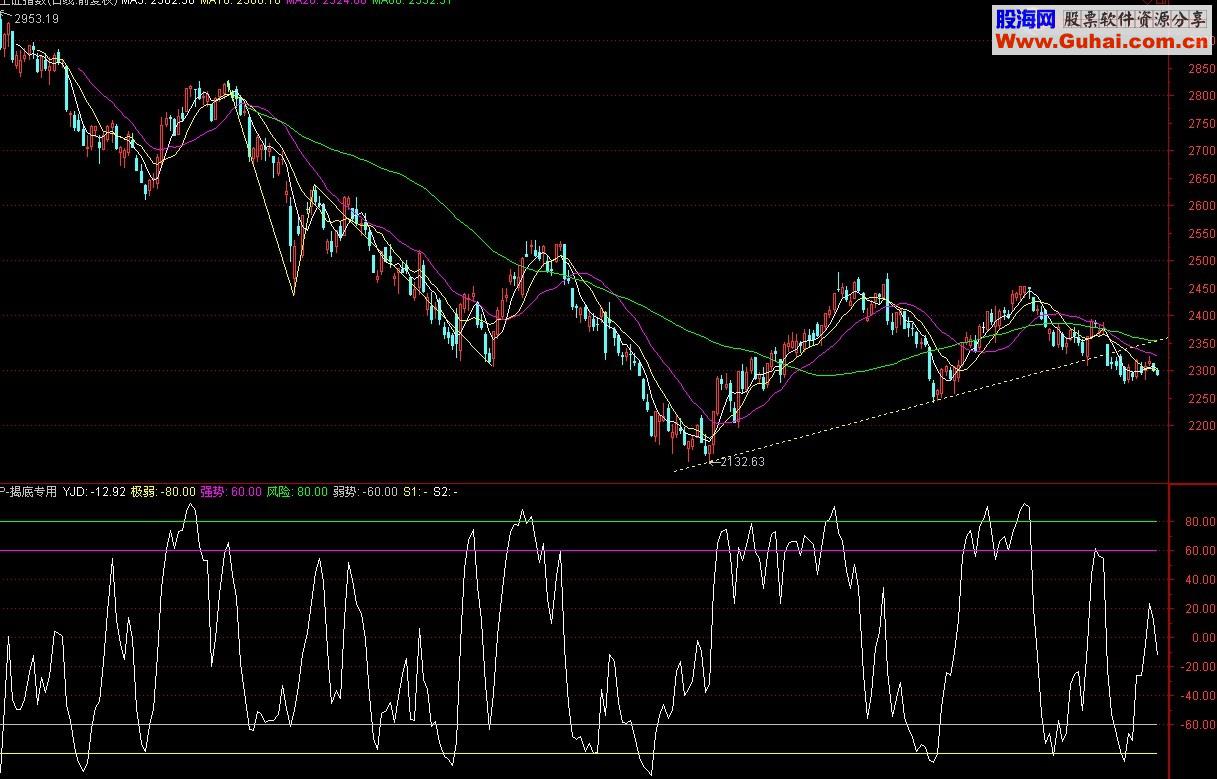Click the 2600 price axis tick
This screenshot has width=1217, height=779.
(1200, 206)
